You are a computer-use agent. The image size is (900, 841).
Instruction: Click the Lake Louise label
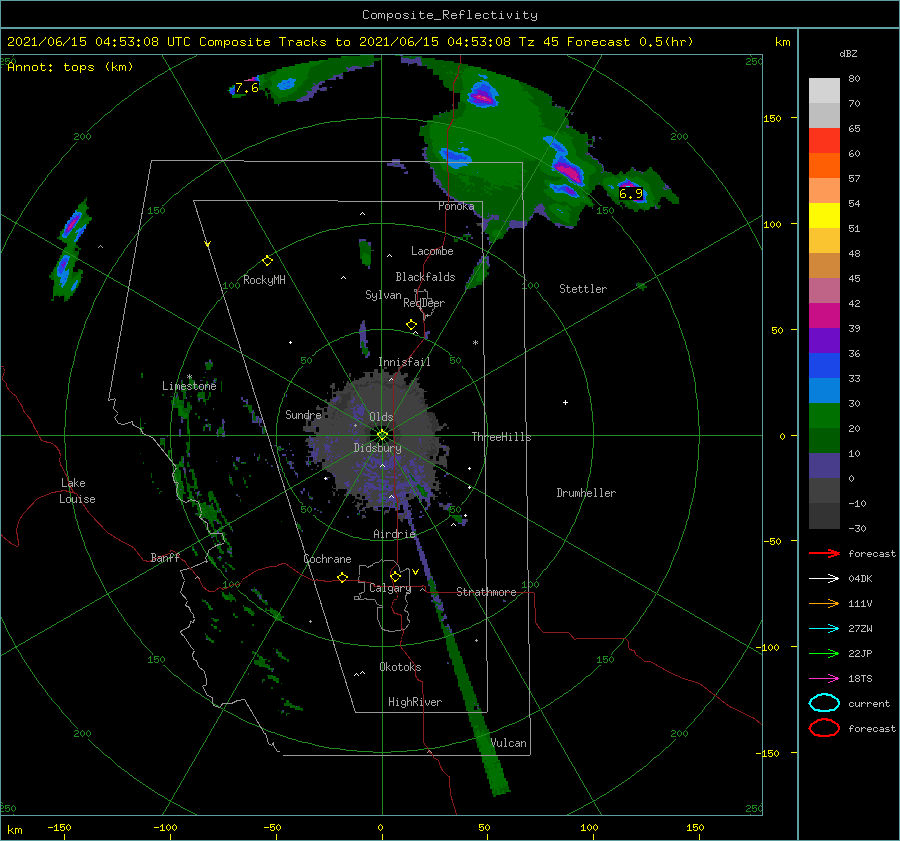[77, 491]
